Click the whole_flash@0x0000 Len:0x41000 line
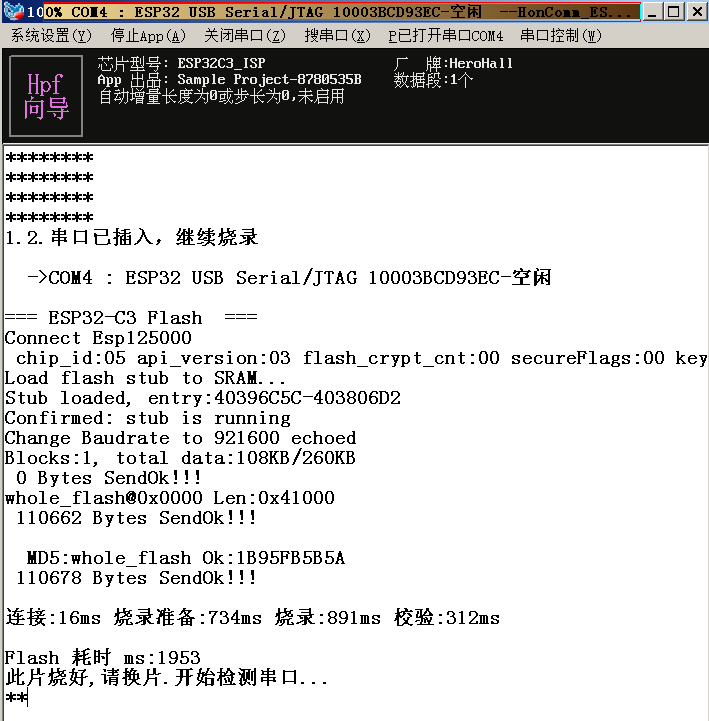This screenshot has width=709, height=721. [x=170, y=498]
